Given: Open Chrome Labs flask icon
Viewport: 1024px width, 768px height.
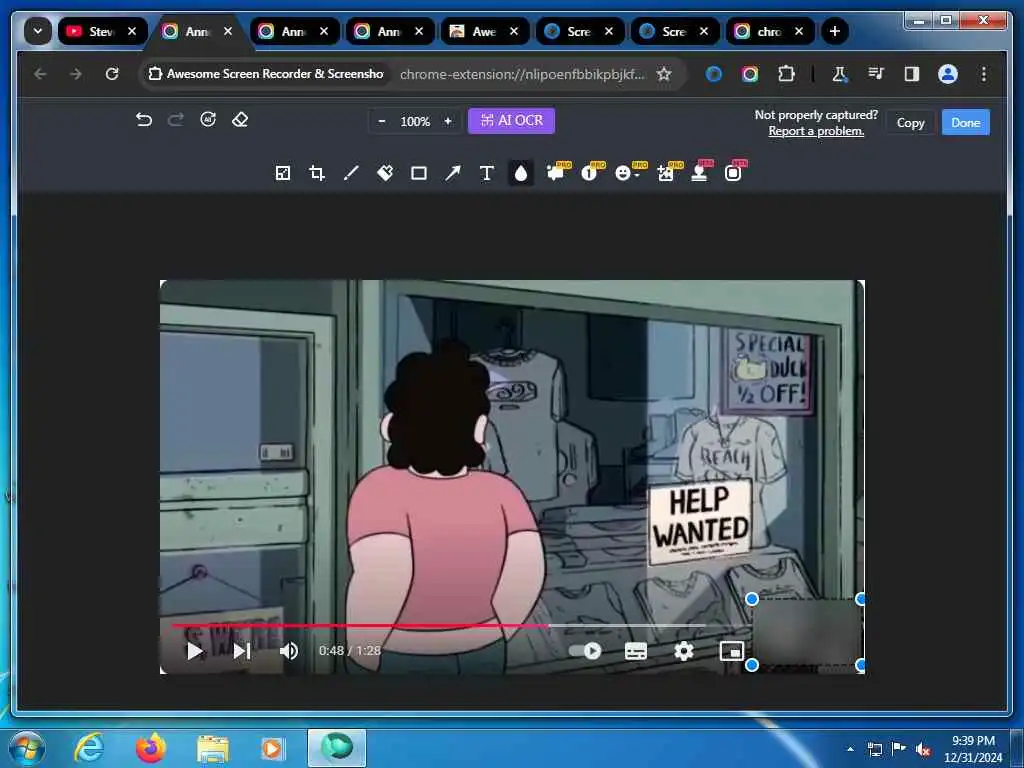Looking at the screenshot, I should 840,74.
